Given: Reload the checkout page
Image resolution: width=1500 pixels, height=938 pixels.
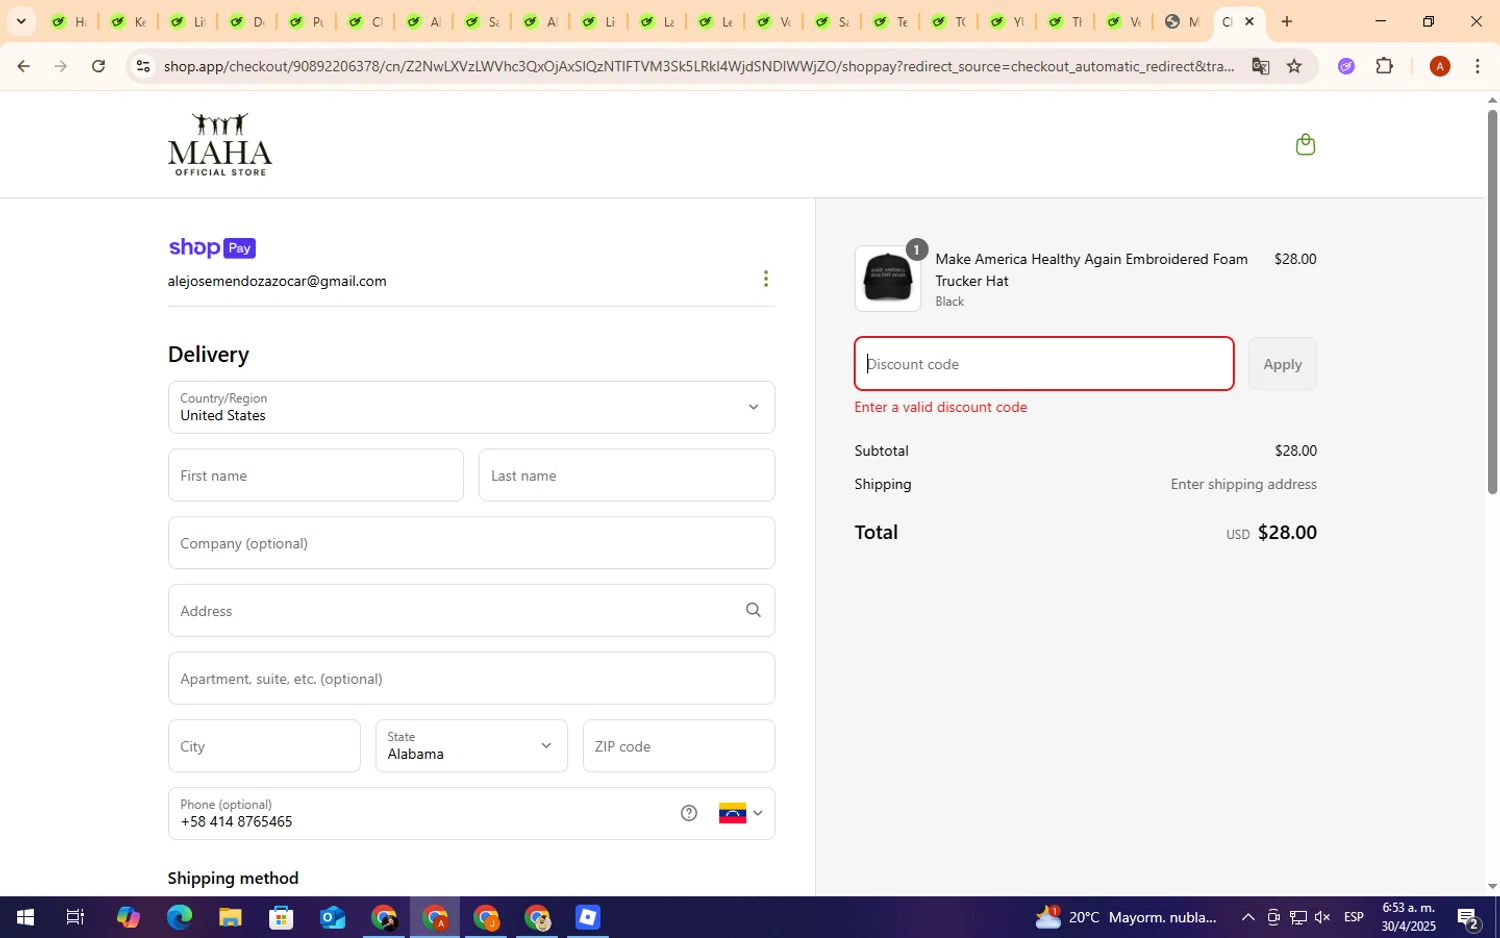Looking at the screenshot, I should point(98,66).
